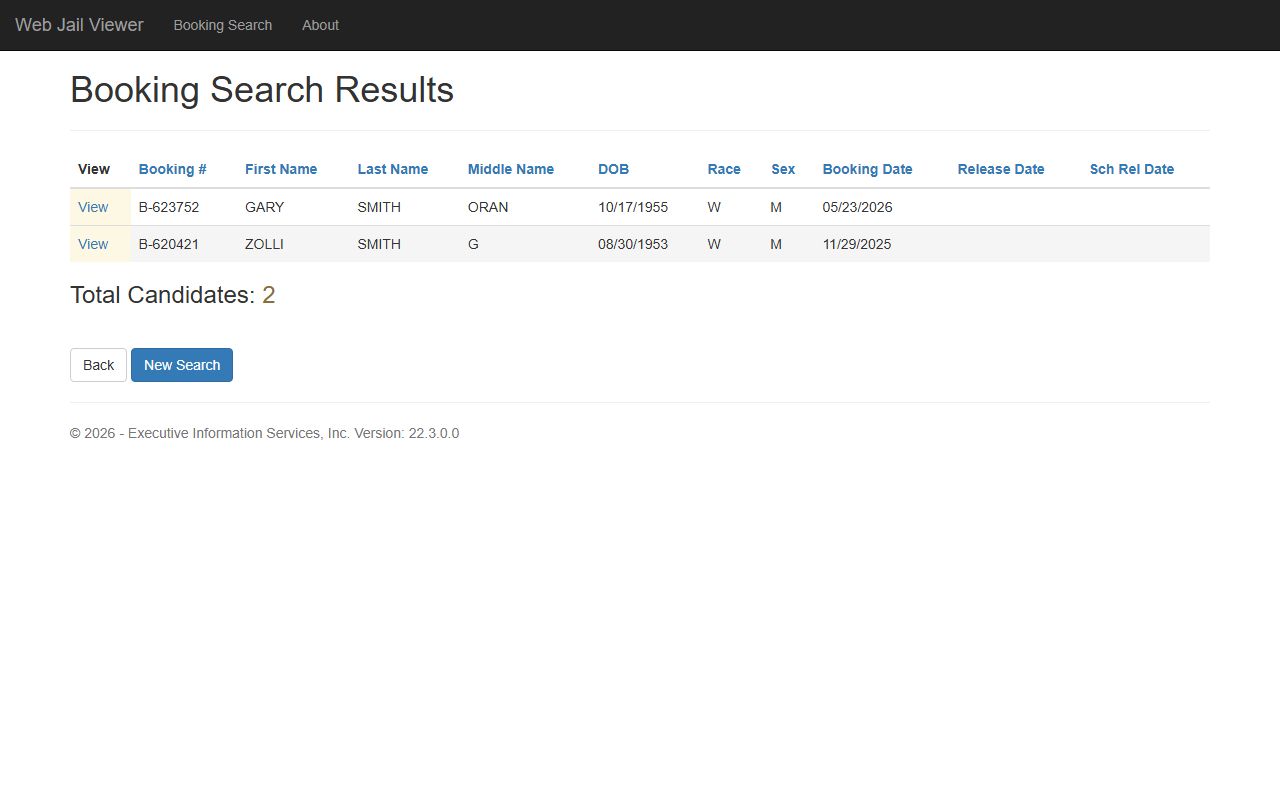Click first name ZOLLI
The image size is (1280, 800).
tap(264, 244)
